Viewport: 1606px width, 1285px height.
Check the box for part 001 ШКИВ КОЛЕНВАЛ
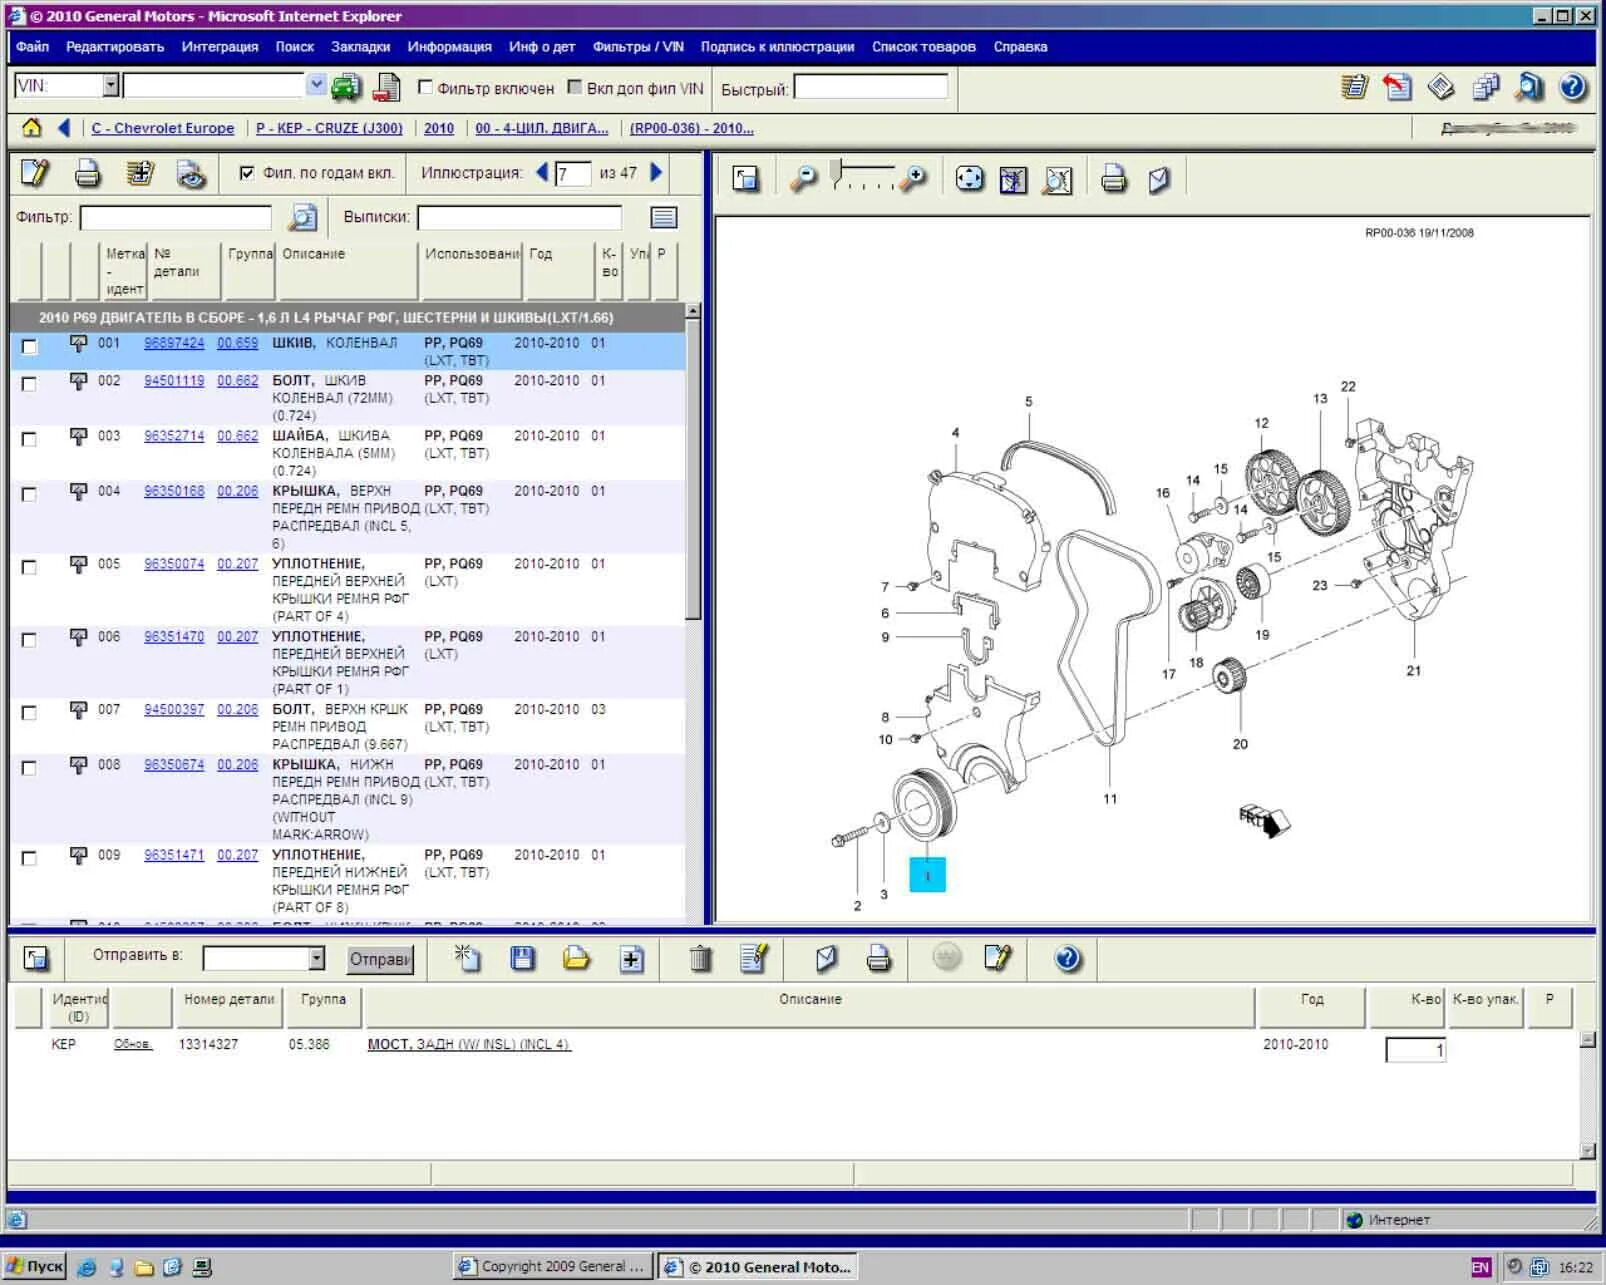click(29, 346)
